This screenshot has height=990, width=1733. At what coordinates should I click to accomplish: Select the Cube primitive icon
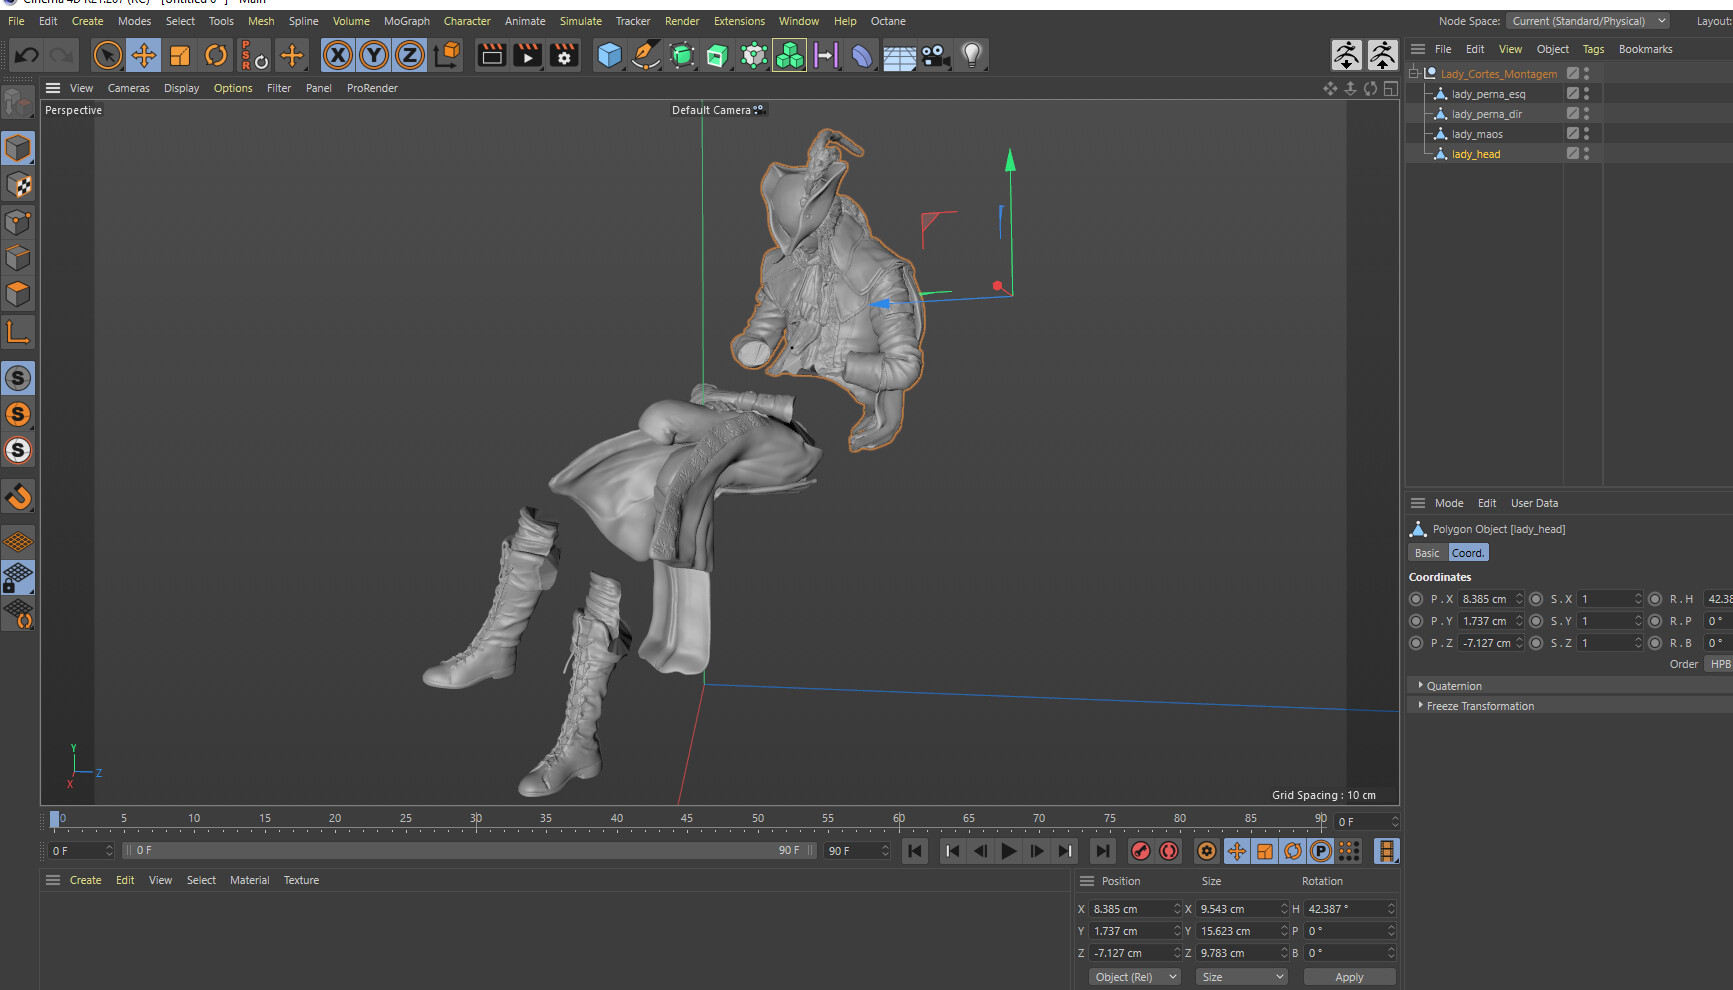[x=609, y=55]
